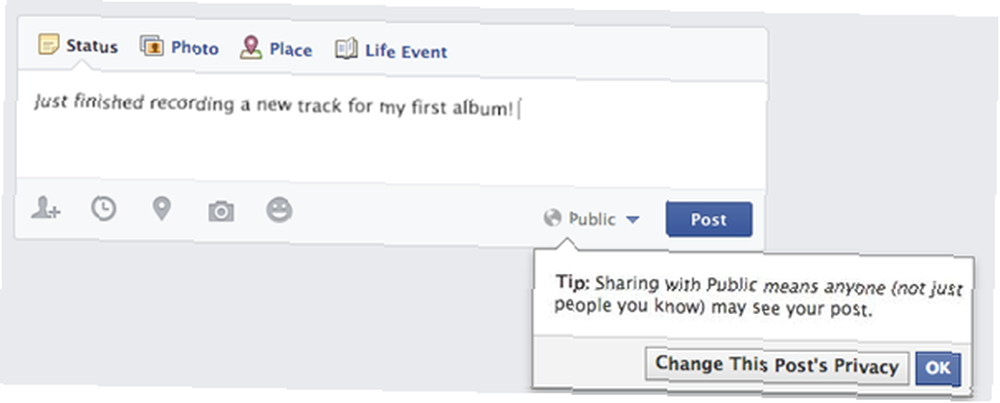Open the smiley feeling picker
The width and height of the screenshot is (1000, 403).
point(279,210)
